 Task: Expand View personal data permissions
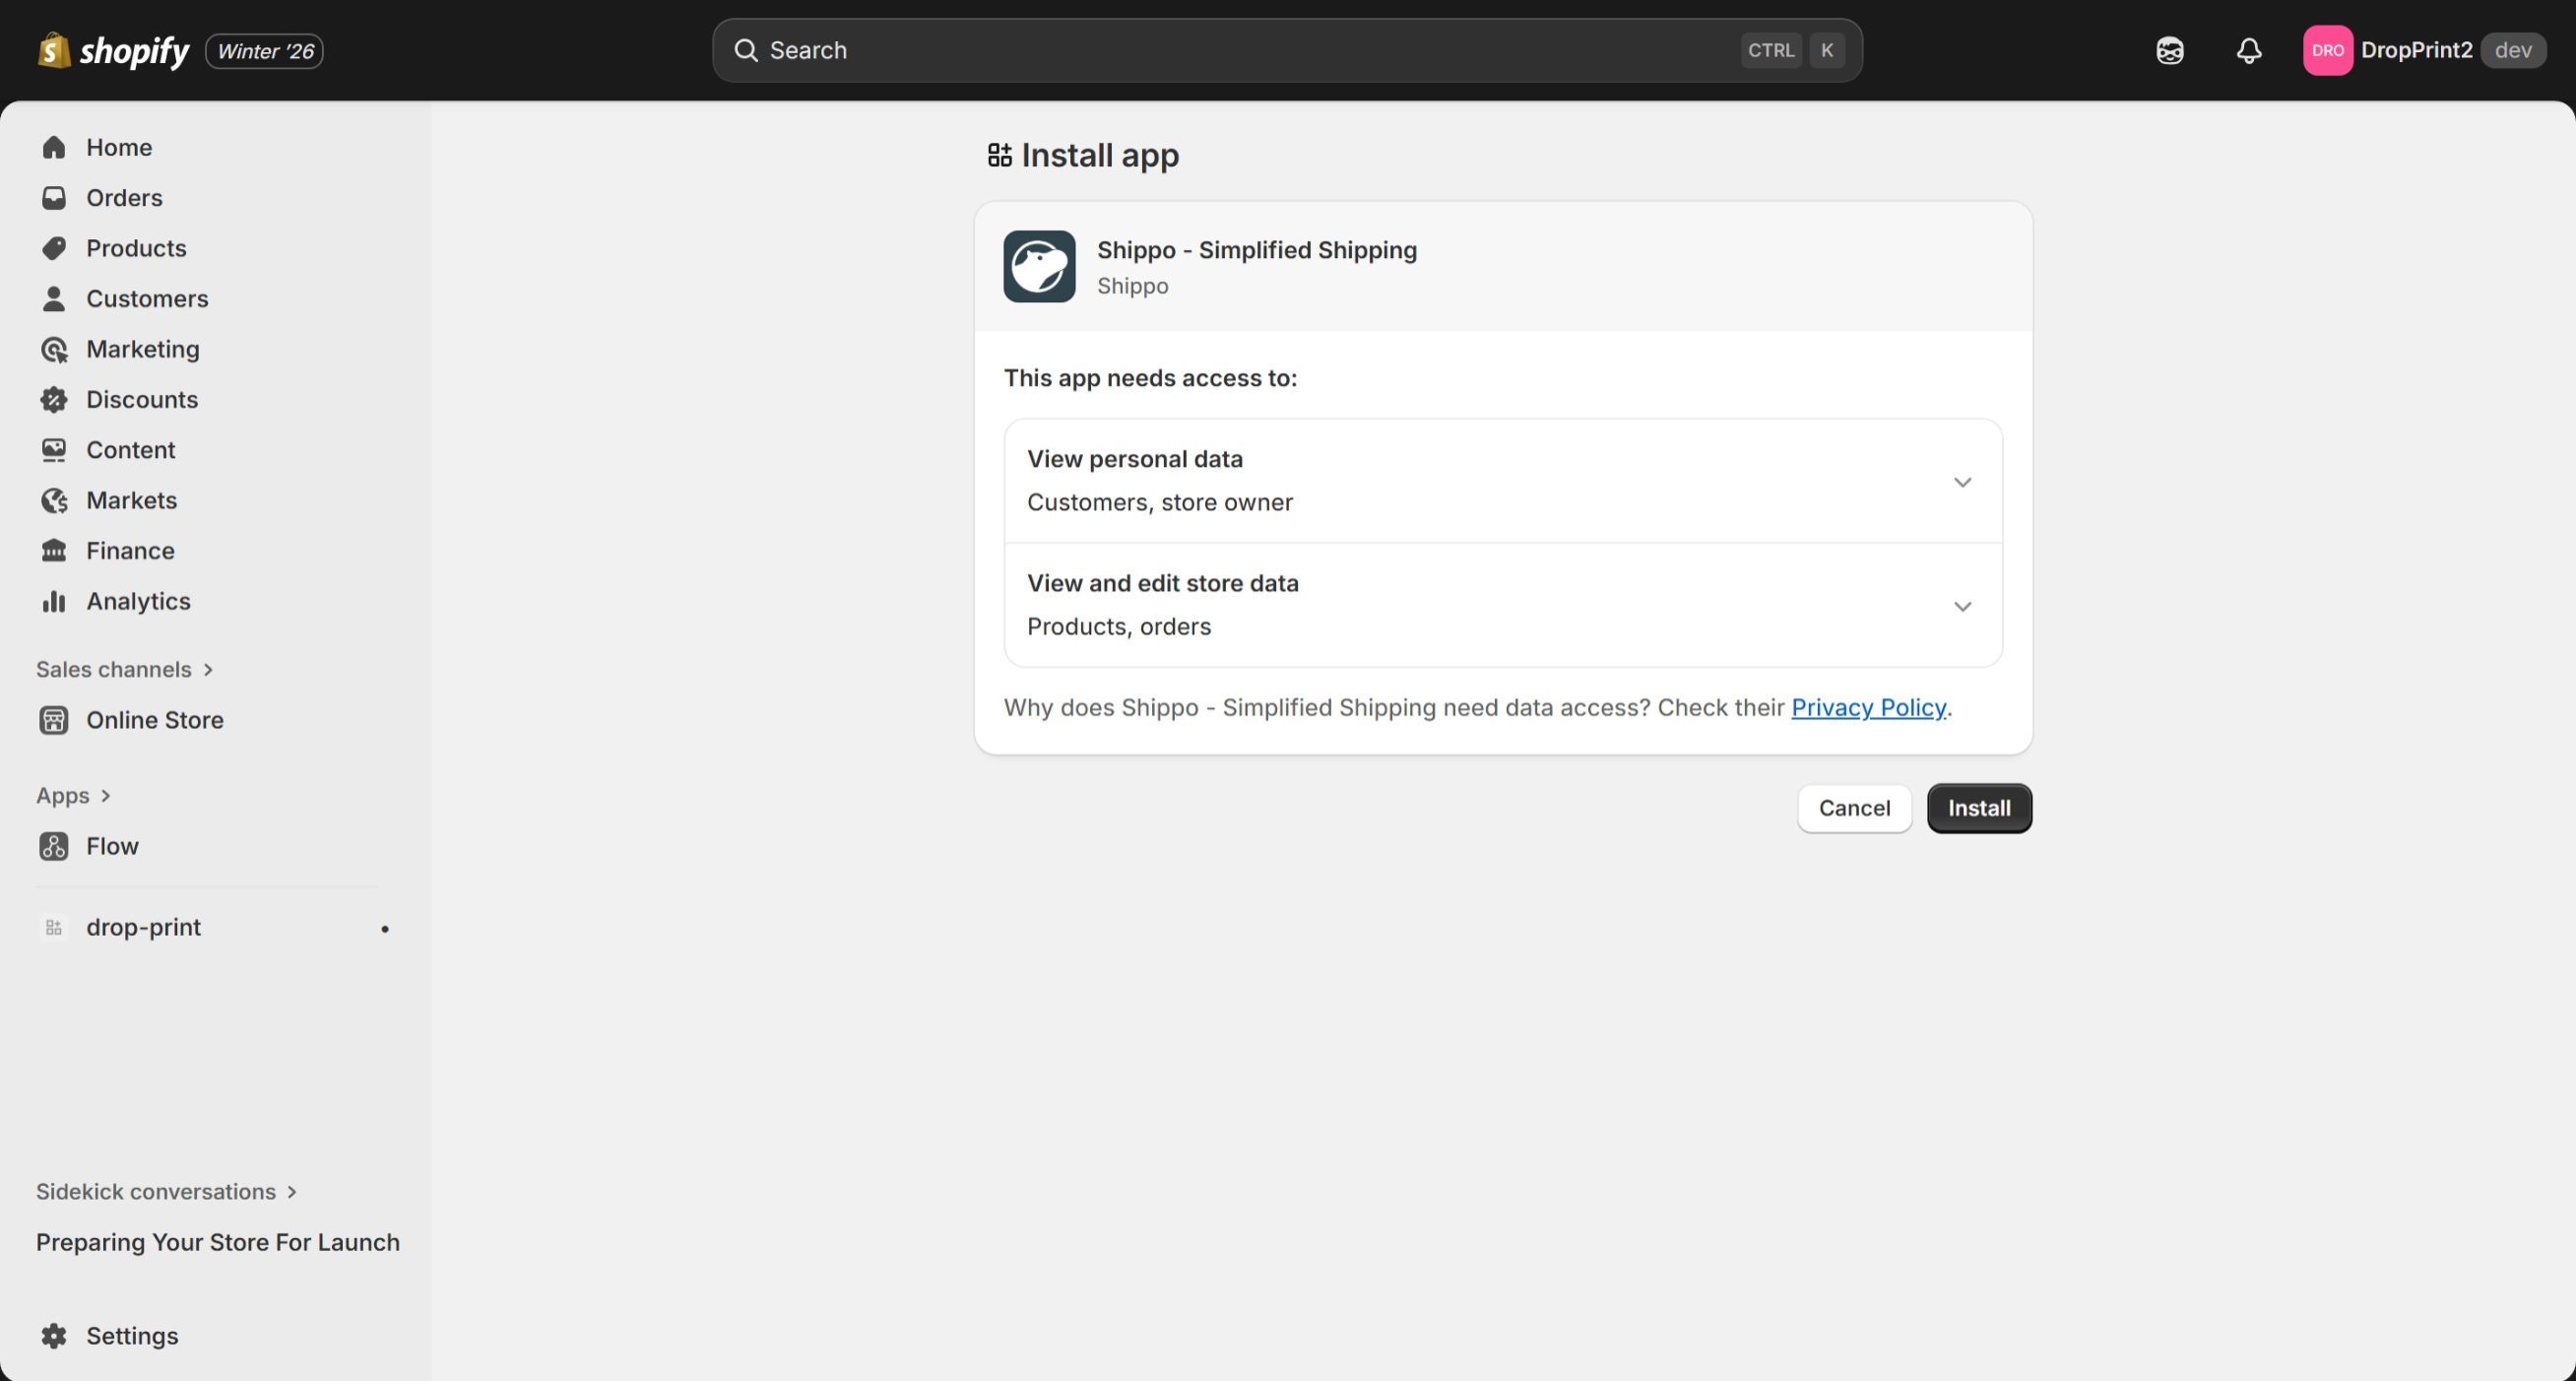pyautogui.click(x=1503, y=481)
